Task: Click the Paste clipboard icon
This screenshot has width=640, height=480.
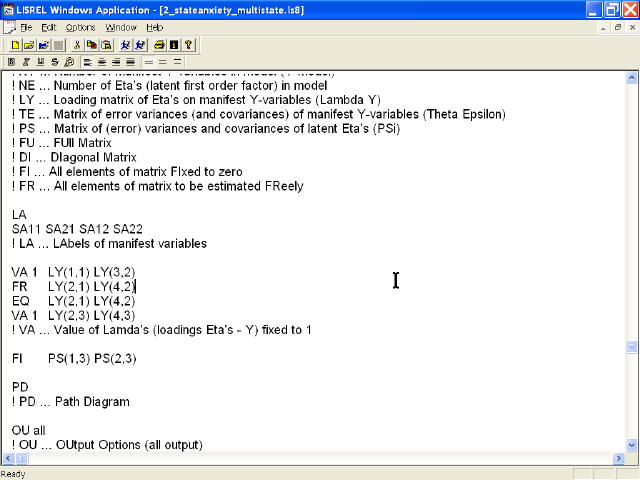Action: tap(105, 45)
